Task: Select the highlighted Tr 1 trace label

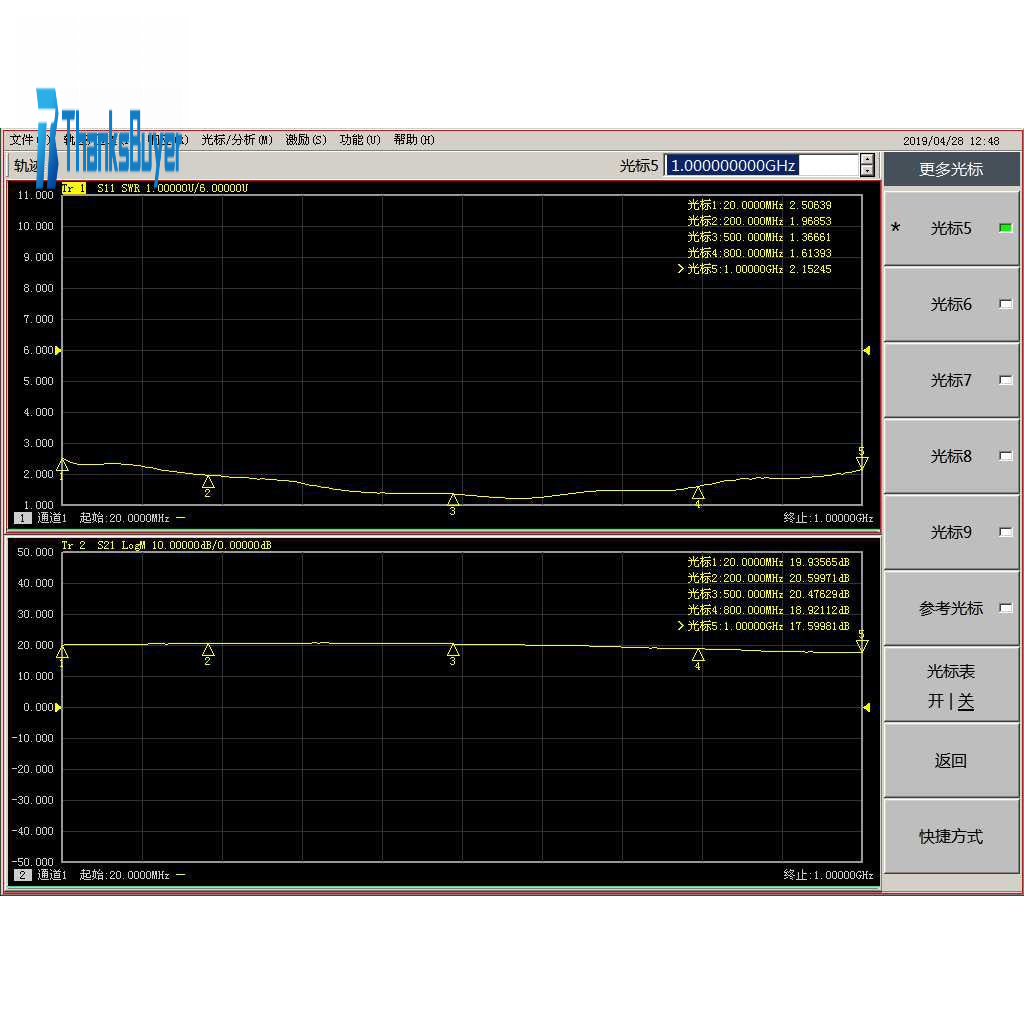Action: [74, 188]
